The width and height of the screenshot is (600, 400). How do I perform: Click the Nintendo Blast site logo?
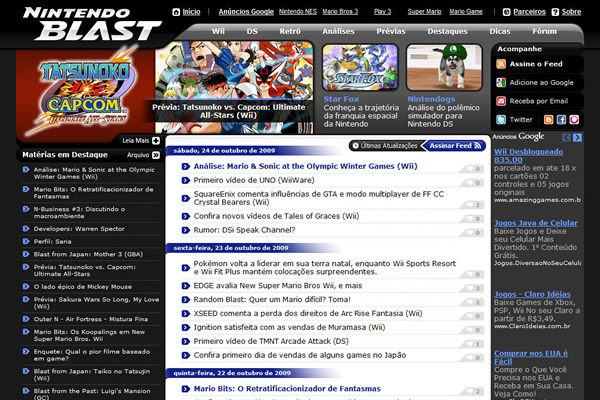point(92,24)
